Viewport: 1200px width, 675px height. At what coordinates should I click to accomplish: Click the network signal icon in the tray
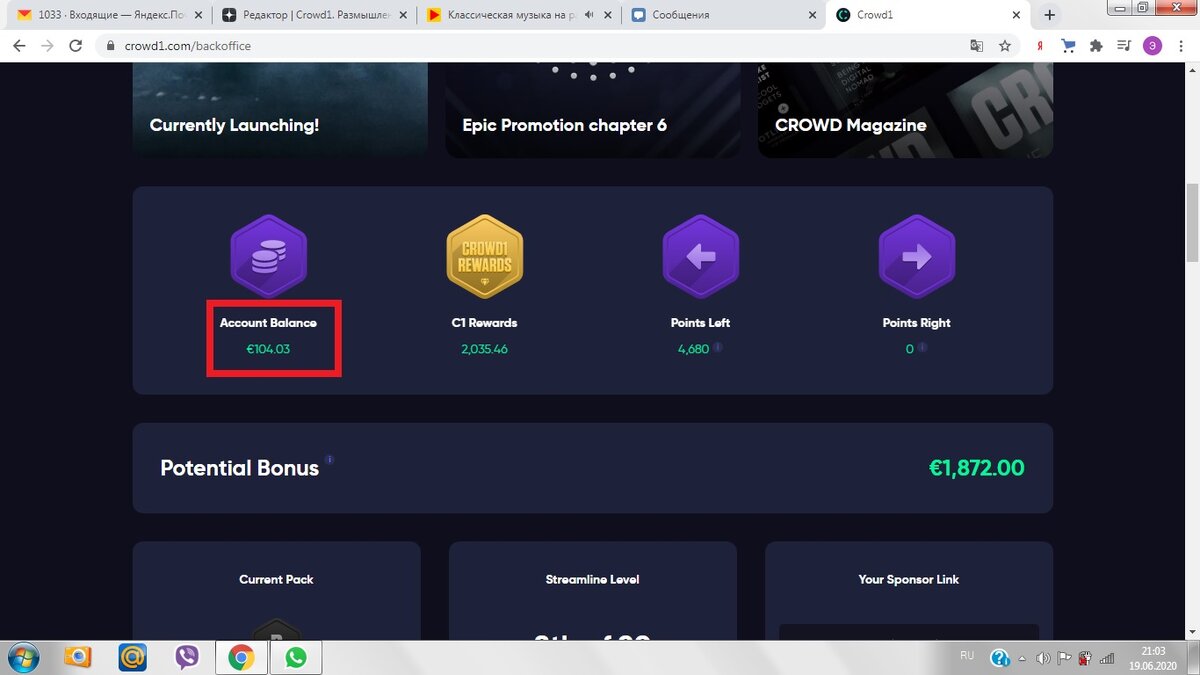pyautogui.click(x=1106, y=658)
